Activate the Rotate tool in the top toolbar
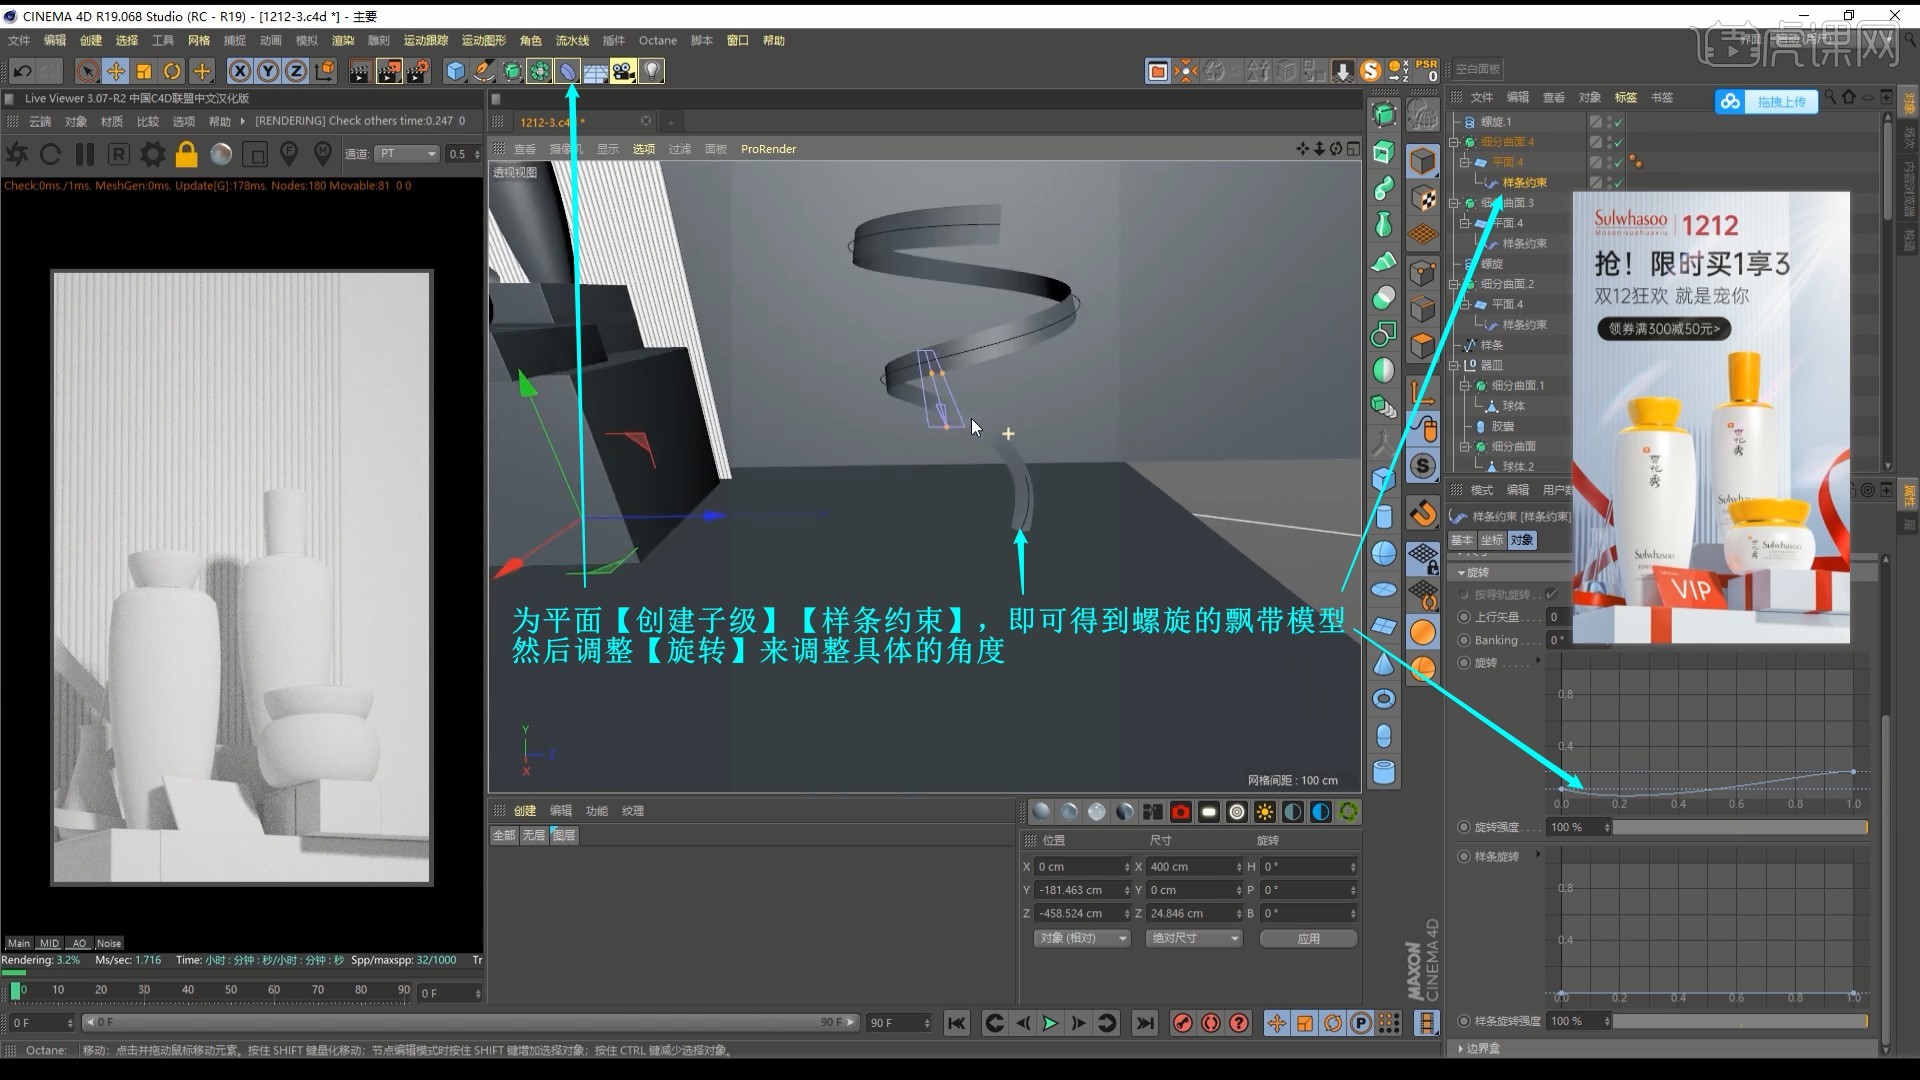The image size is (1920, 1080). (172, 71)
